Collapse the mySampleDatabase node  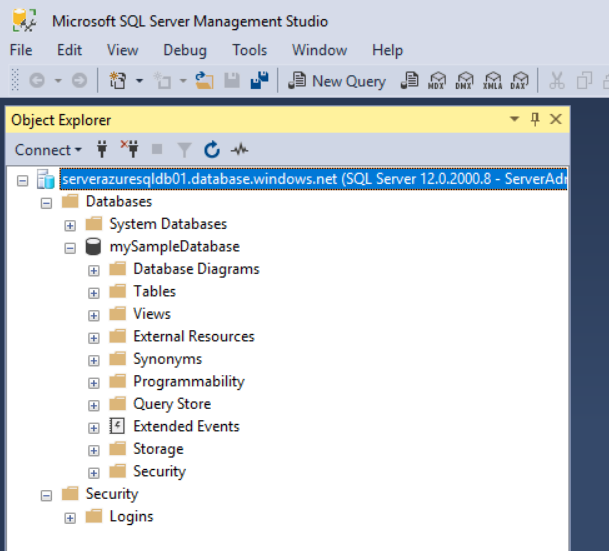tap(70, 248)
